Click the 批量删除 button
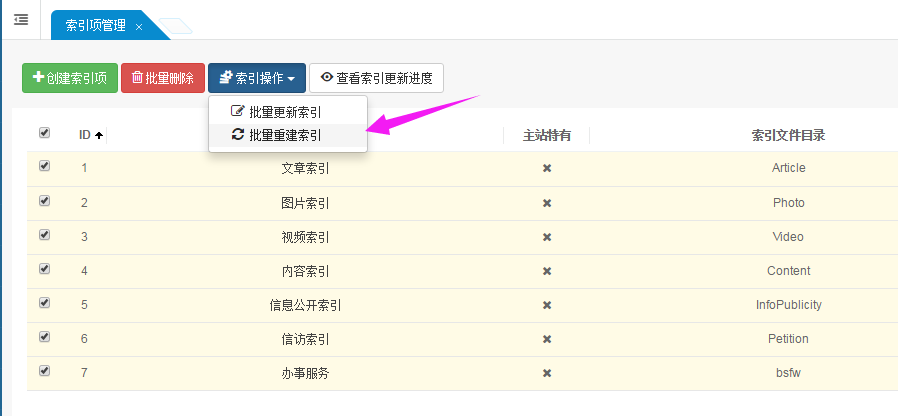Screen dimensions: 898x416 [x=163, y=77]
